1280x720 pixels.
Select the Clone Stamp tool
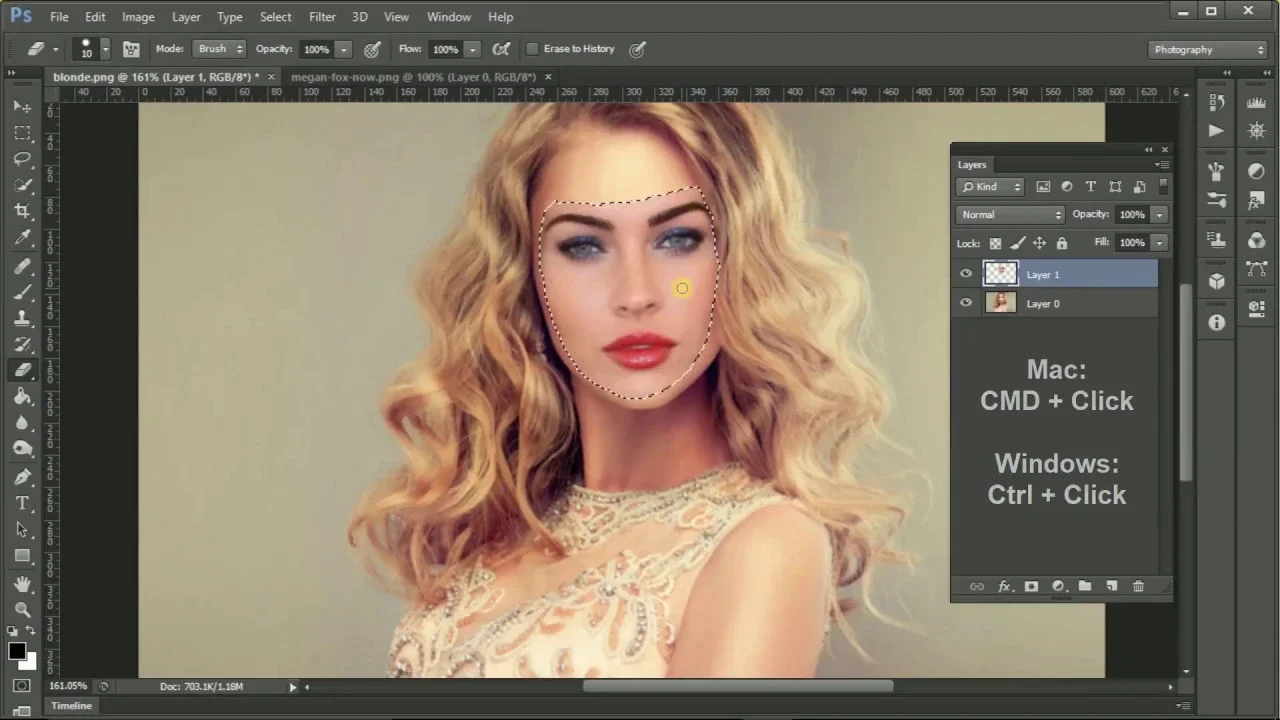22,318
